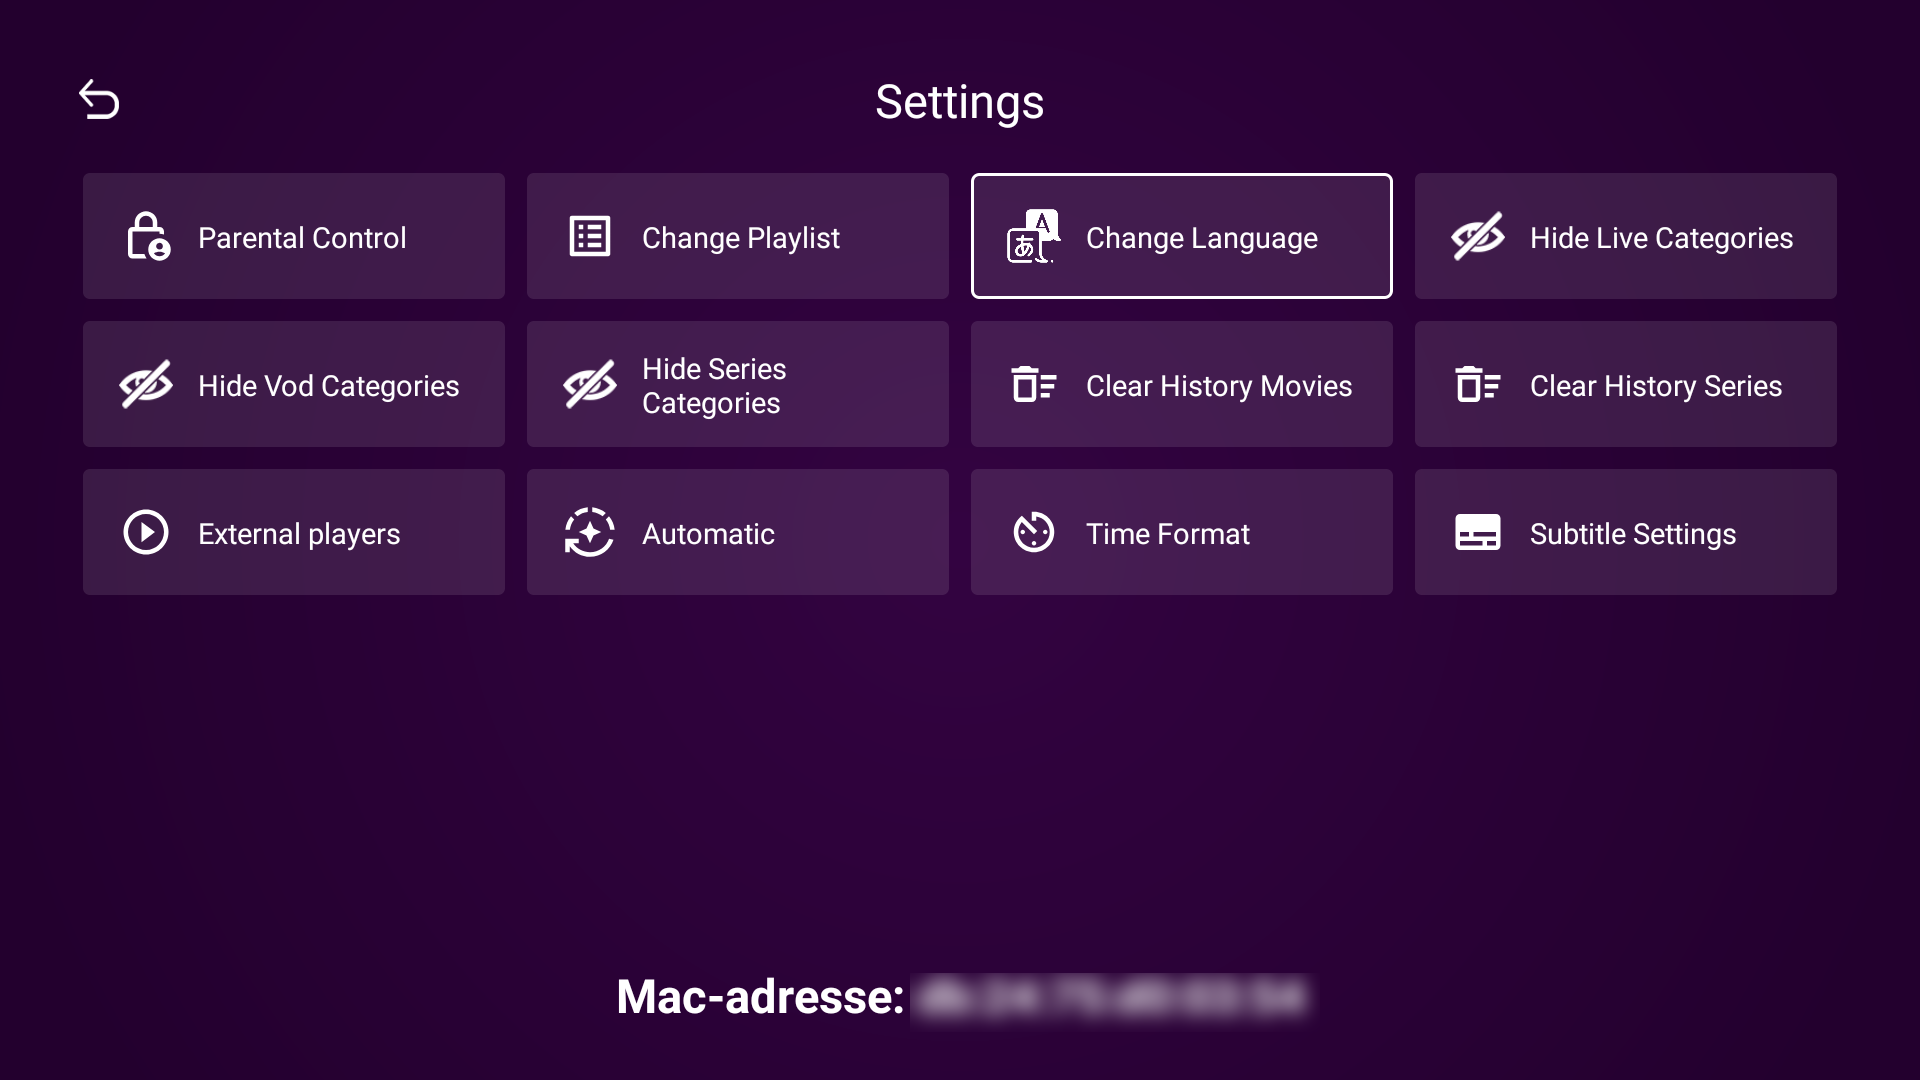
Task: Click the back arrow icon
Action: (99, 100)
